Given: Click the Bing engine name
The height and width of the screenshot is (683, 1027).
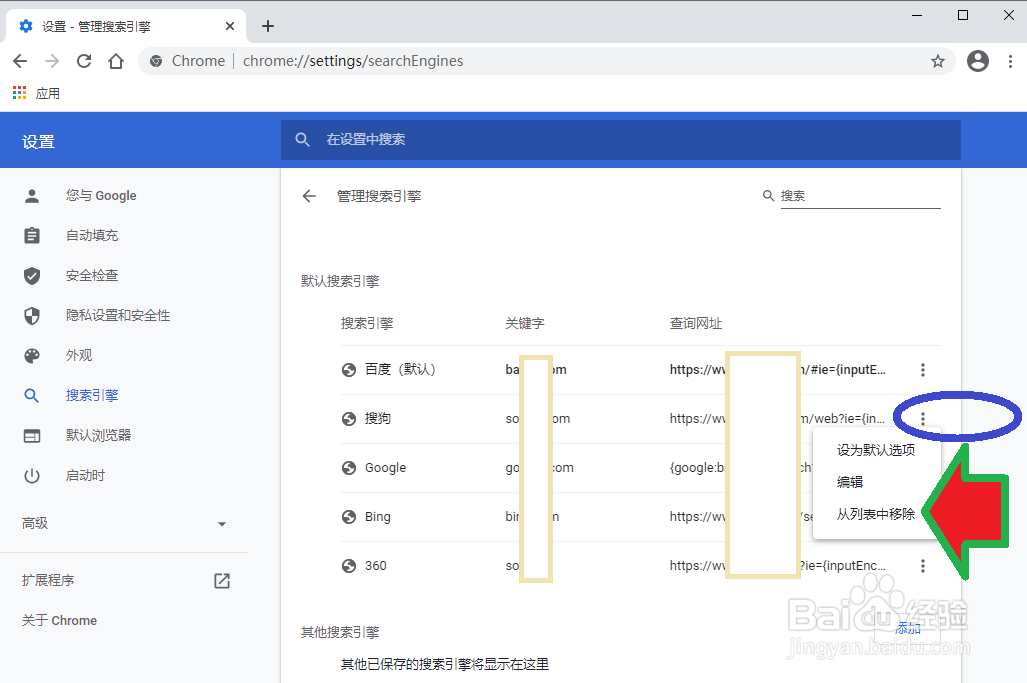Looking at the screenshot, I should click(x=377, y=517).
